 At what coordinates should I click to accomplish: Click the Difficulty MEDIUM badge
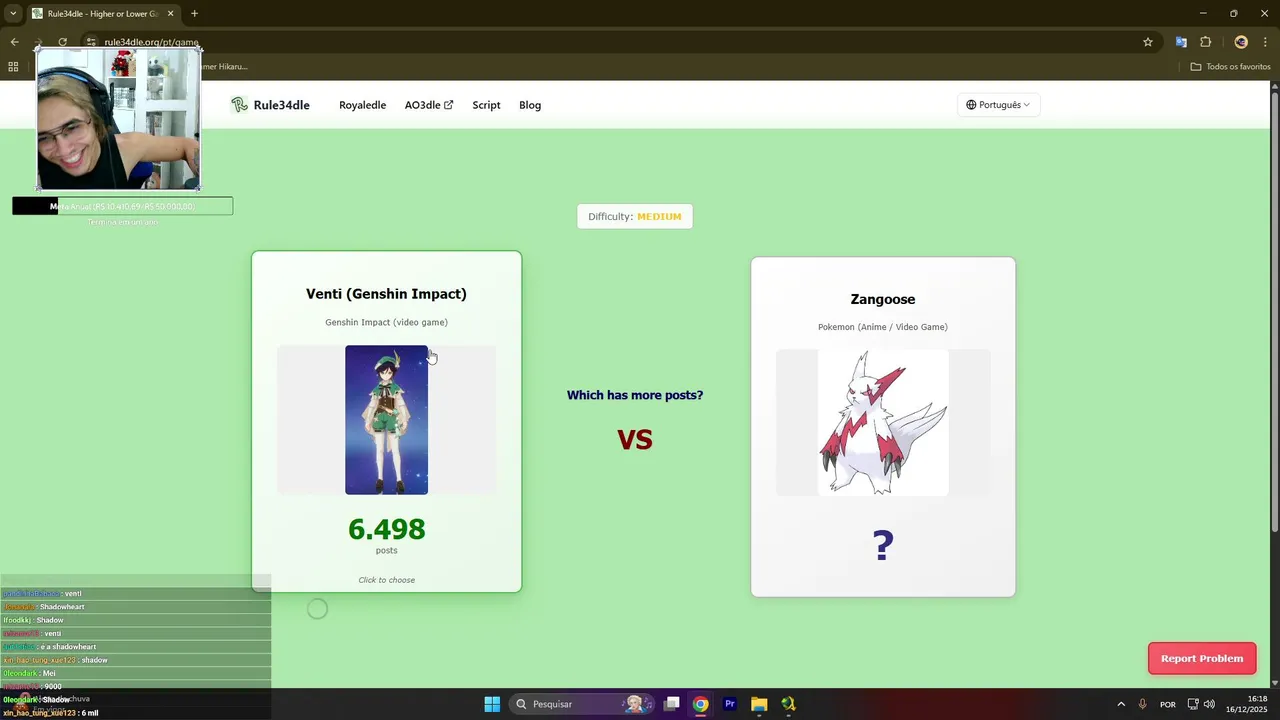pos(635,216)
